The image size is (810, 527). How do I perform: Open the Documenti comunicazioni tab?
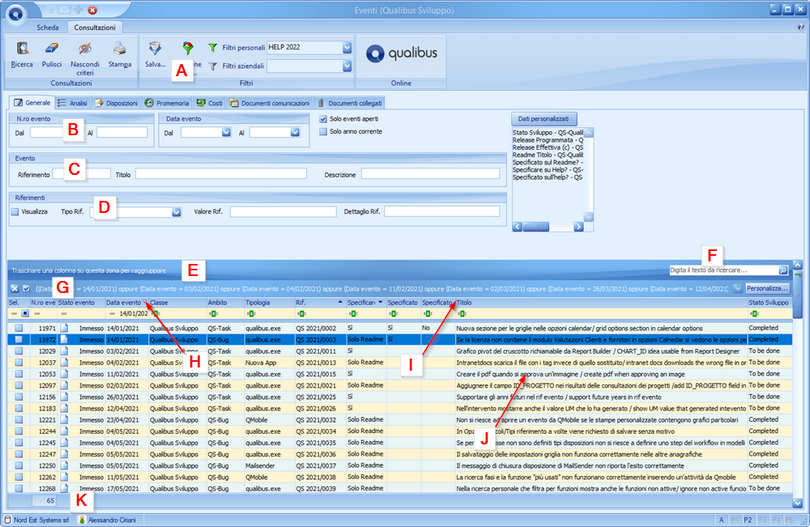pyautogui.click(x=270, y=103)
